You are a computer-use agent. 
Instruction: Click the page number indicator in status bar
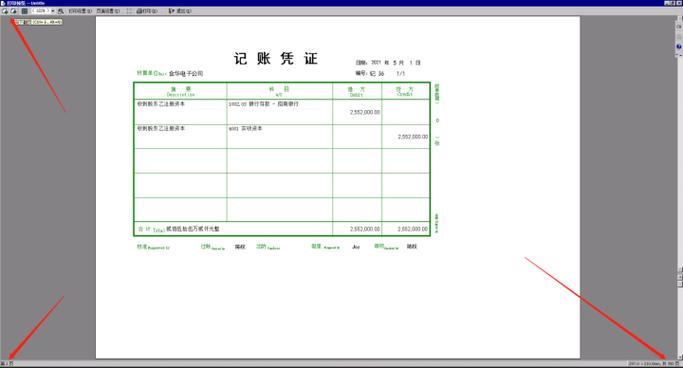(x=7, y=364)
